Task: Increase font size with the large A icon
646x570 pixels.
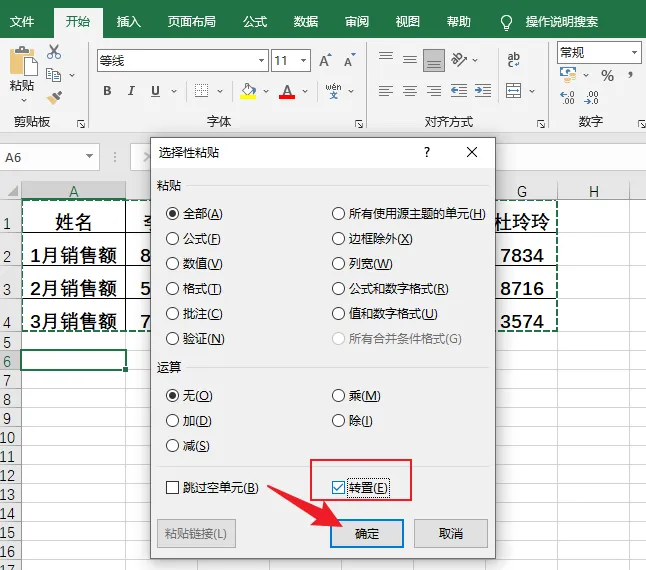Action: 325,61
